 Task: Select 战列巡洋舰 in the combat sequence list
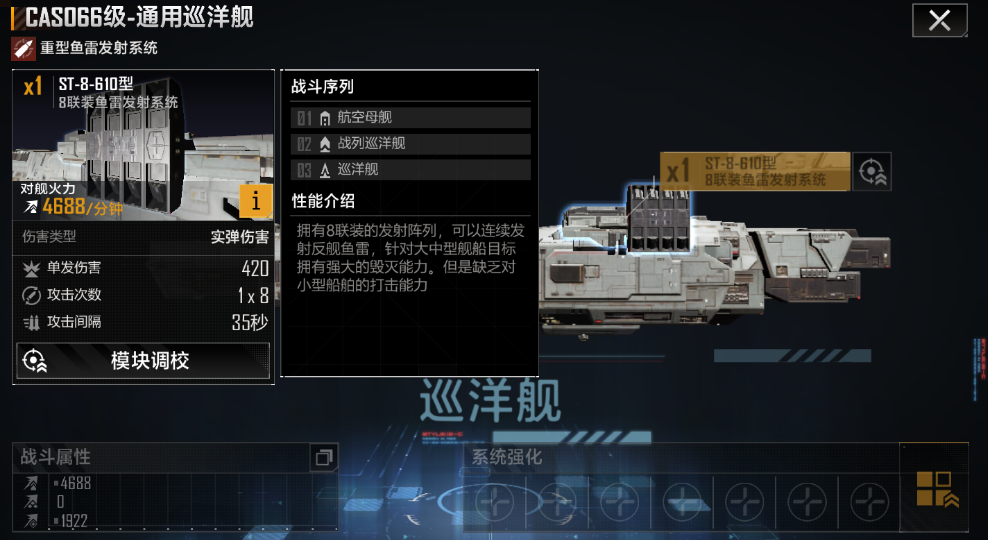(411, 144)
